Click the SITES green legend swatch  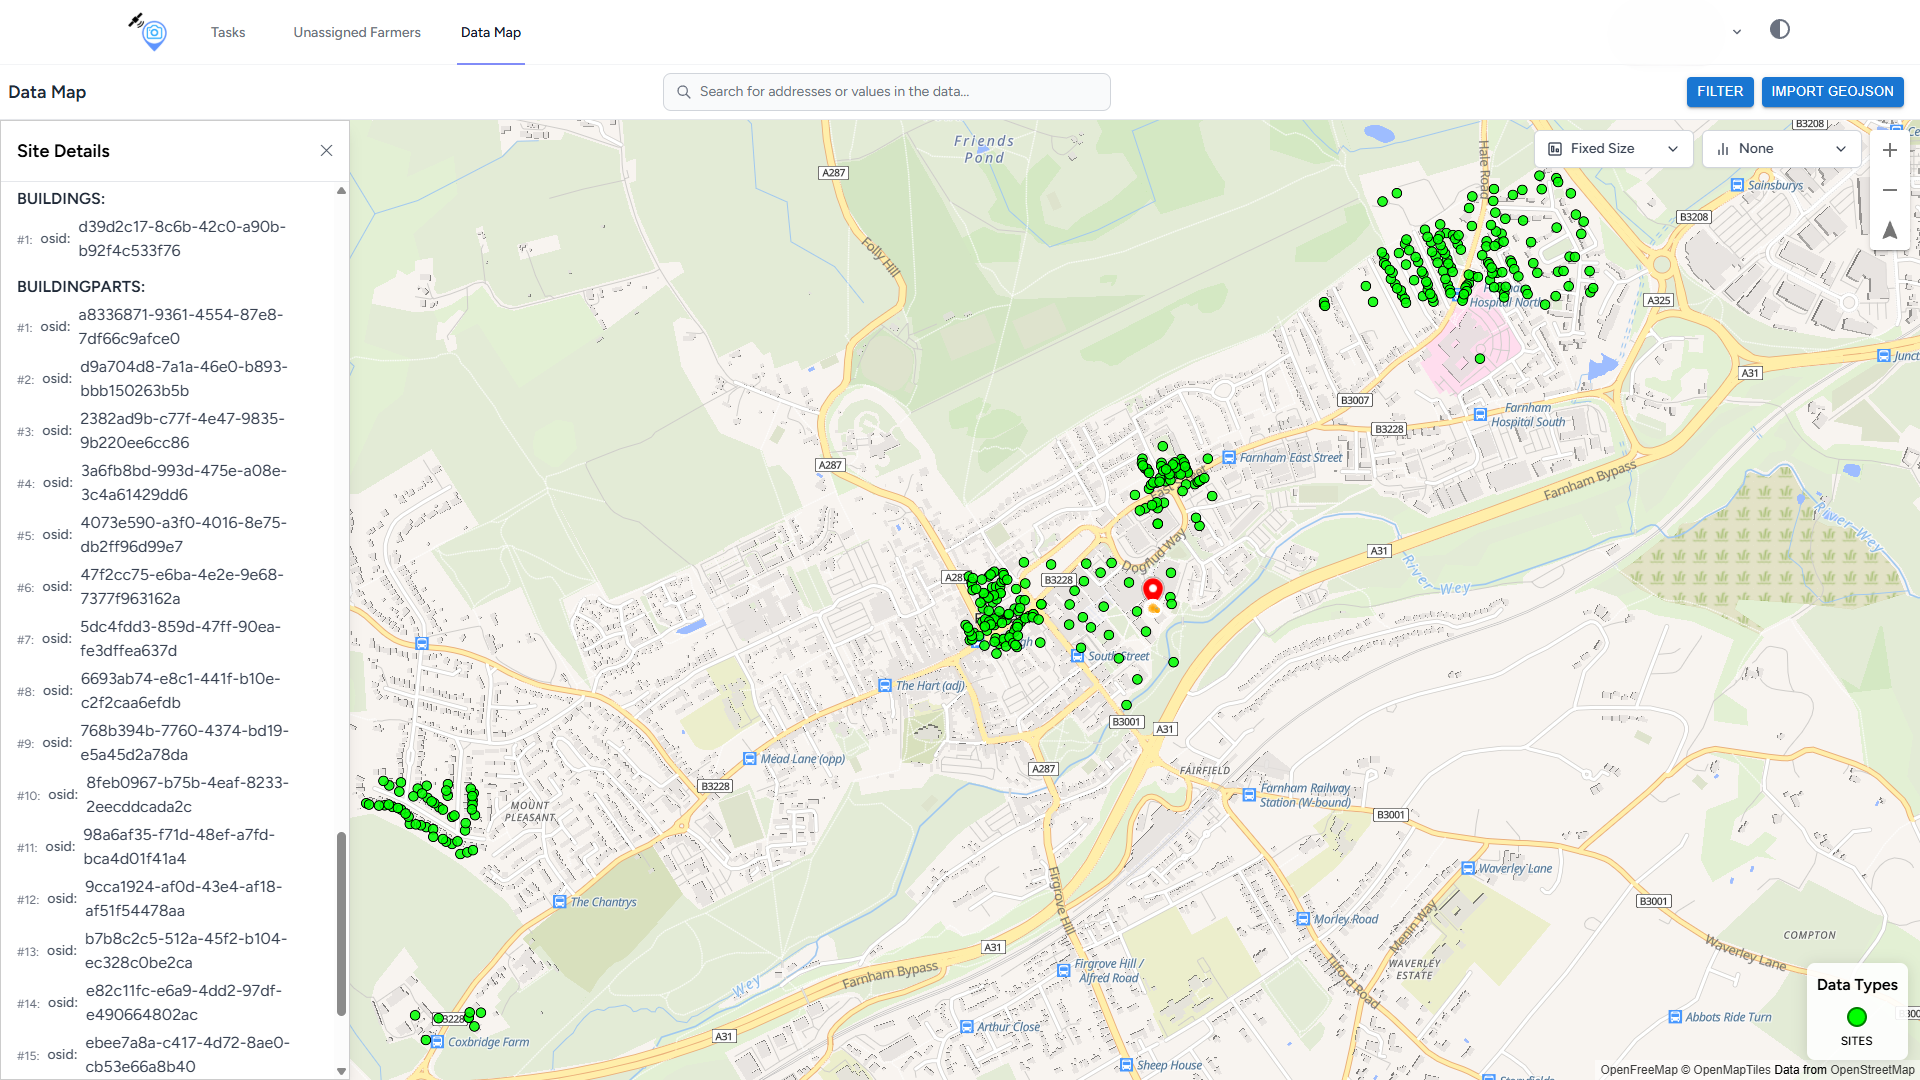(1856, 1017)
